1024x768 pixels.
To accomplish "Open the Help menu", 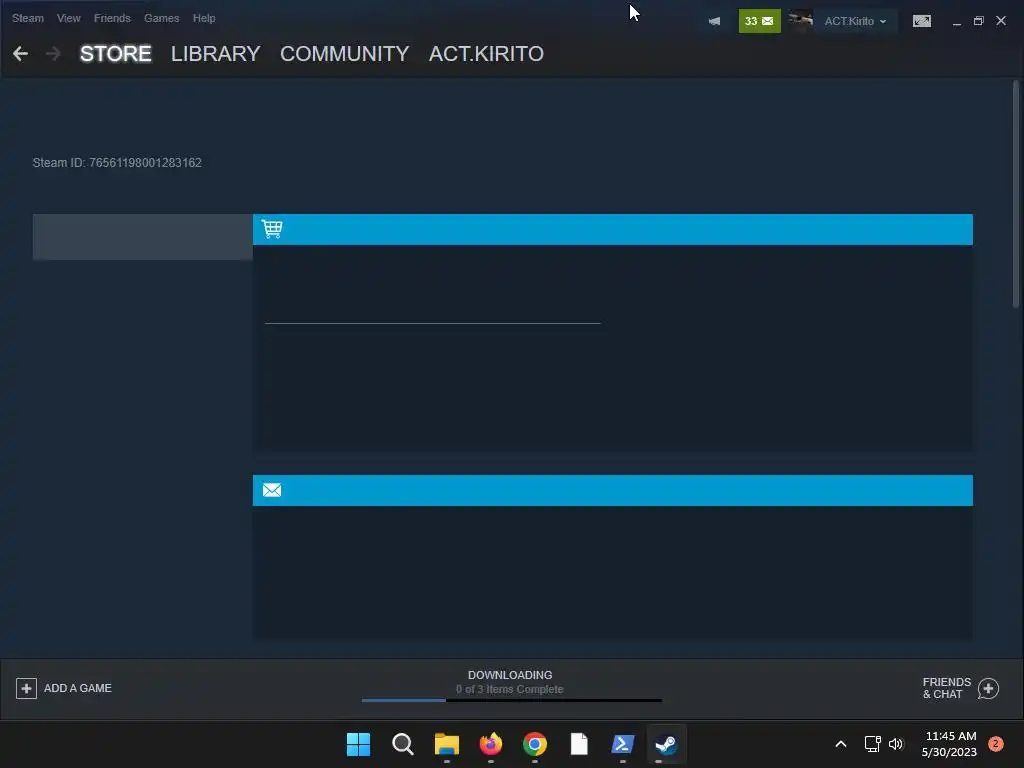I will point(204,18).
